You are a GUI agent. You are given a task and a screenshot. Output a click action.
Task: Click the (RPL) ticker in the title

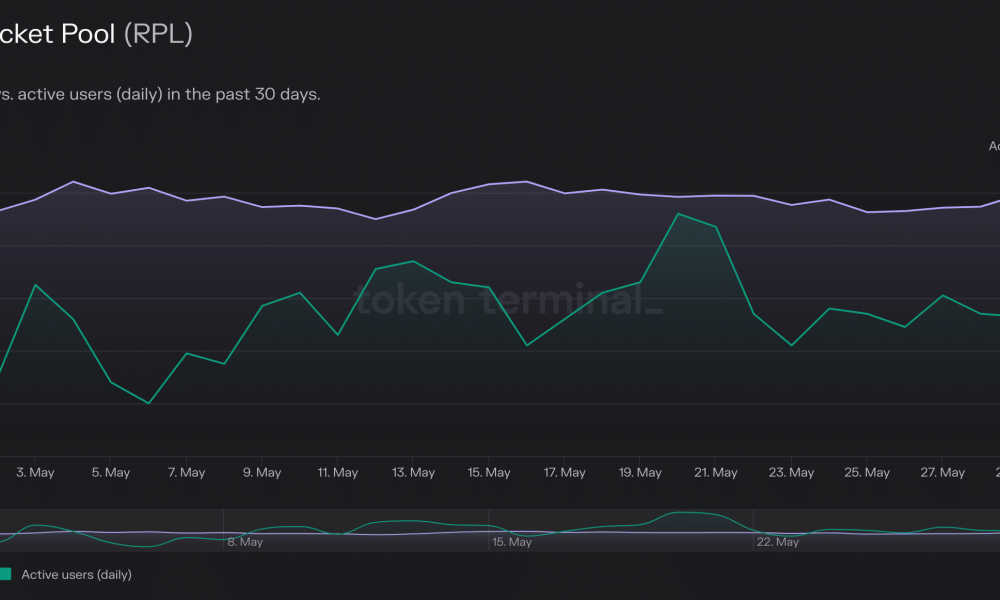coord(158,34)
